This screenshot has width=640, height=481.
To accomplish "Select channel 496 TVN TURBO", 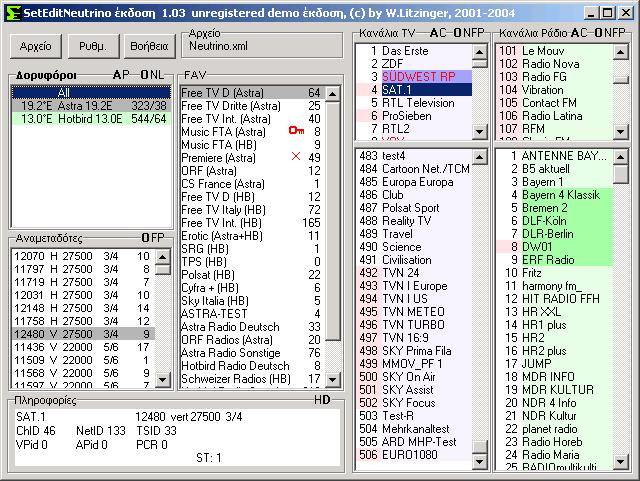I will tap(414, 325).
